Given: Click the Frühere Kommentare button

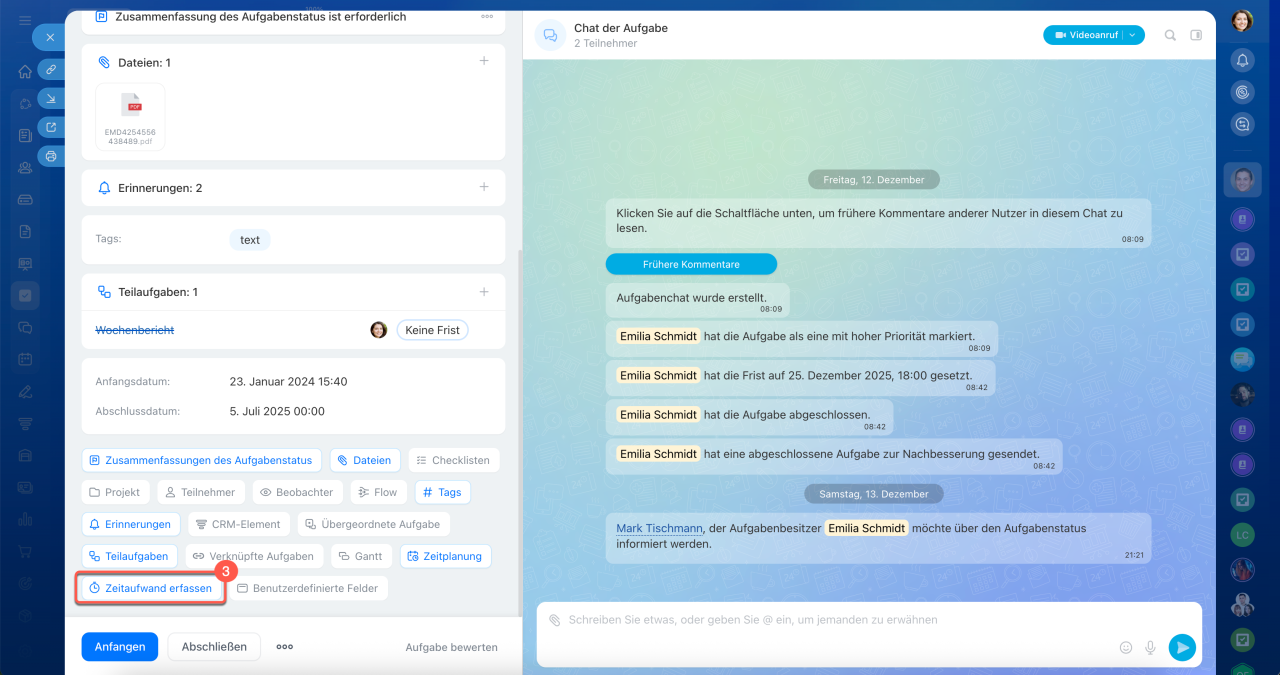Looking at the screenshot, I should click(x=691, y=264).
